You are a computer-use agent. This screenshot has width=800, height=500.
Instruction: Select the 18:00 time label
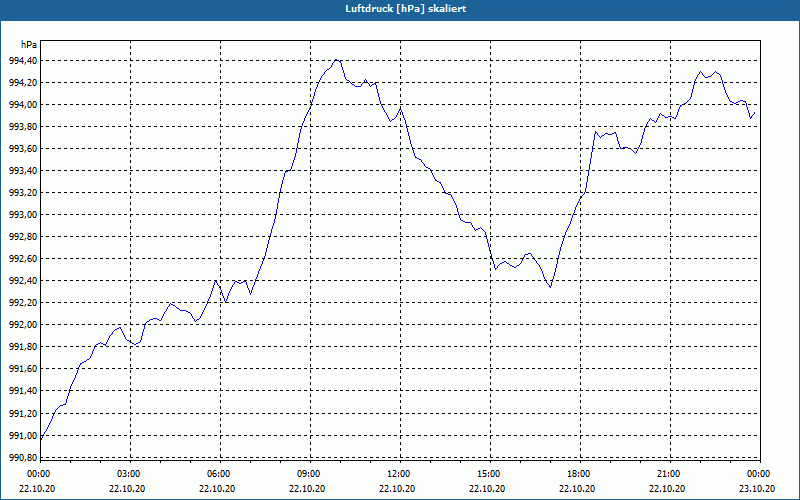click(579, 474)
